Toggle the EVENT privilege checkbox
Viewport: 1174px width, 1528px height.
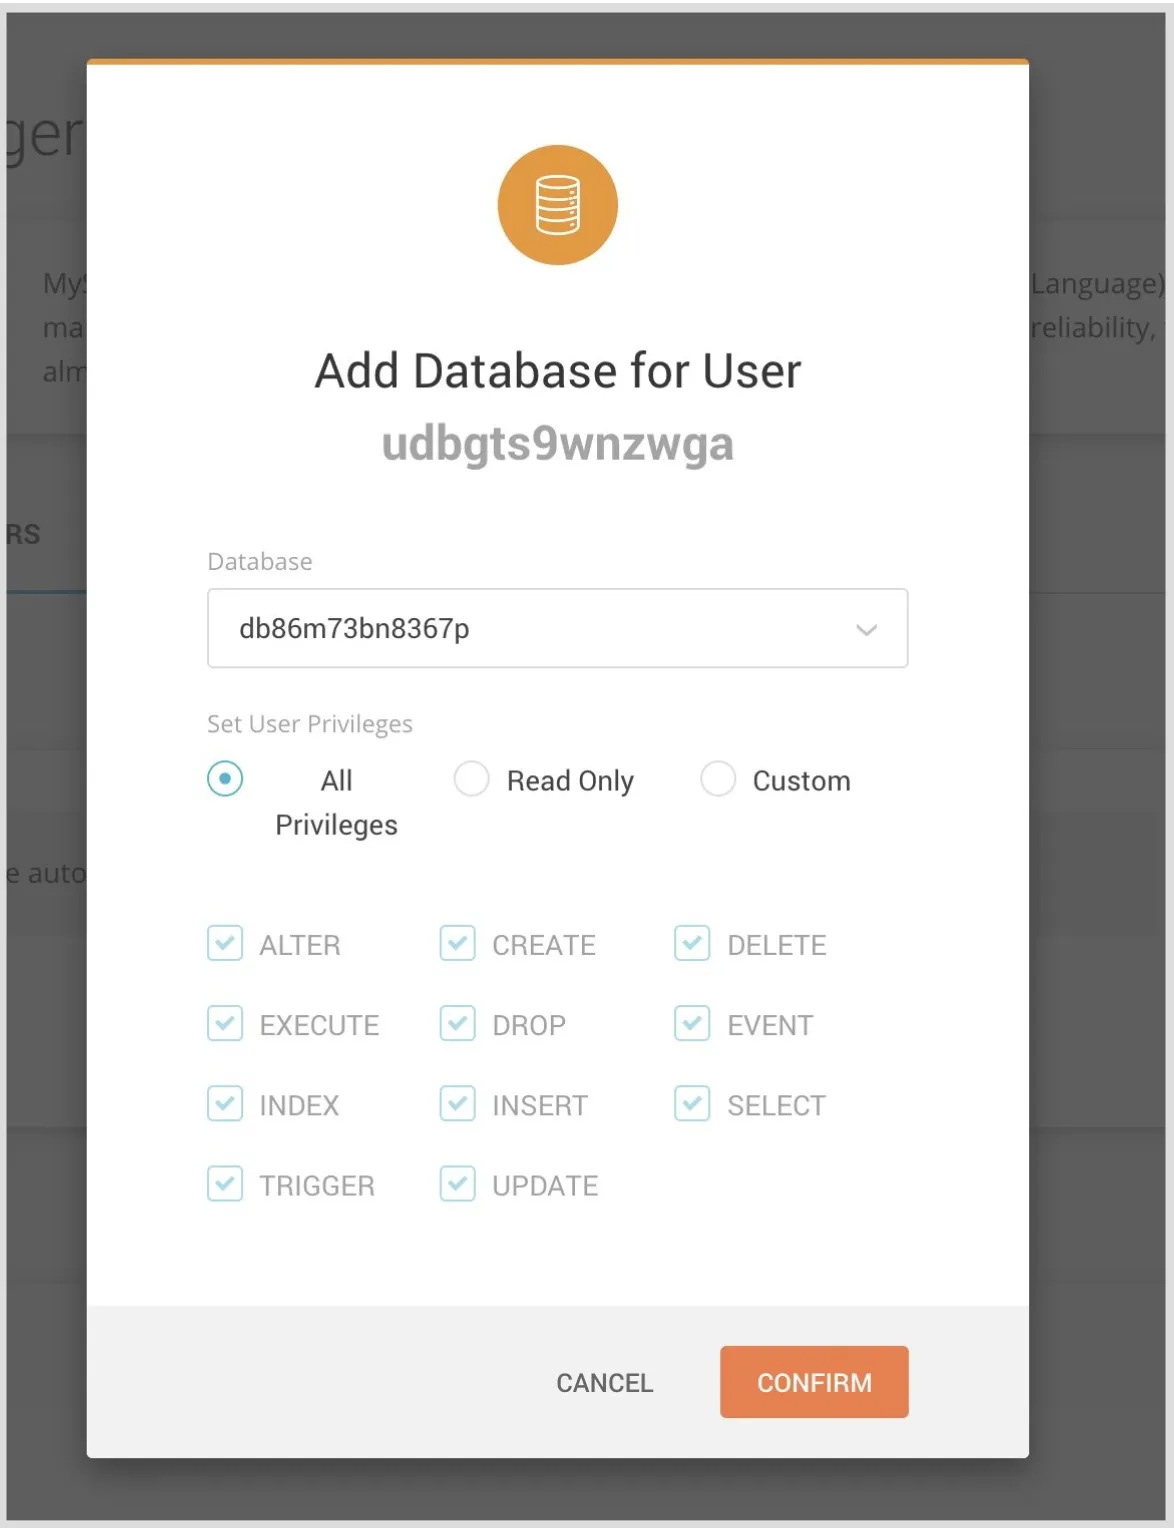692,1024
